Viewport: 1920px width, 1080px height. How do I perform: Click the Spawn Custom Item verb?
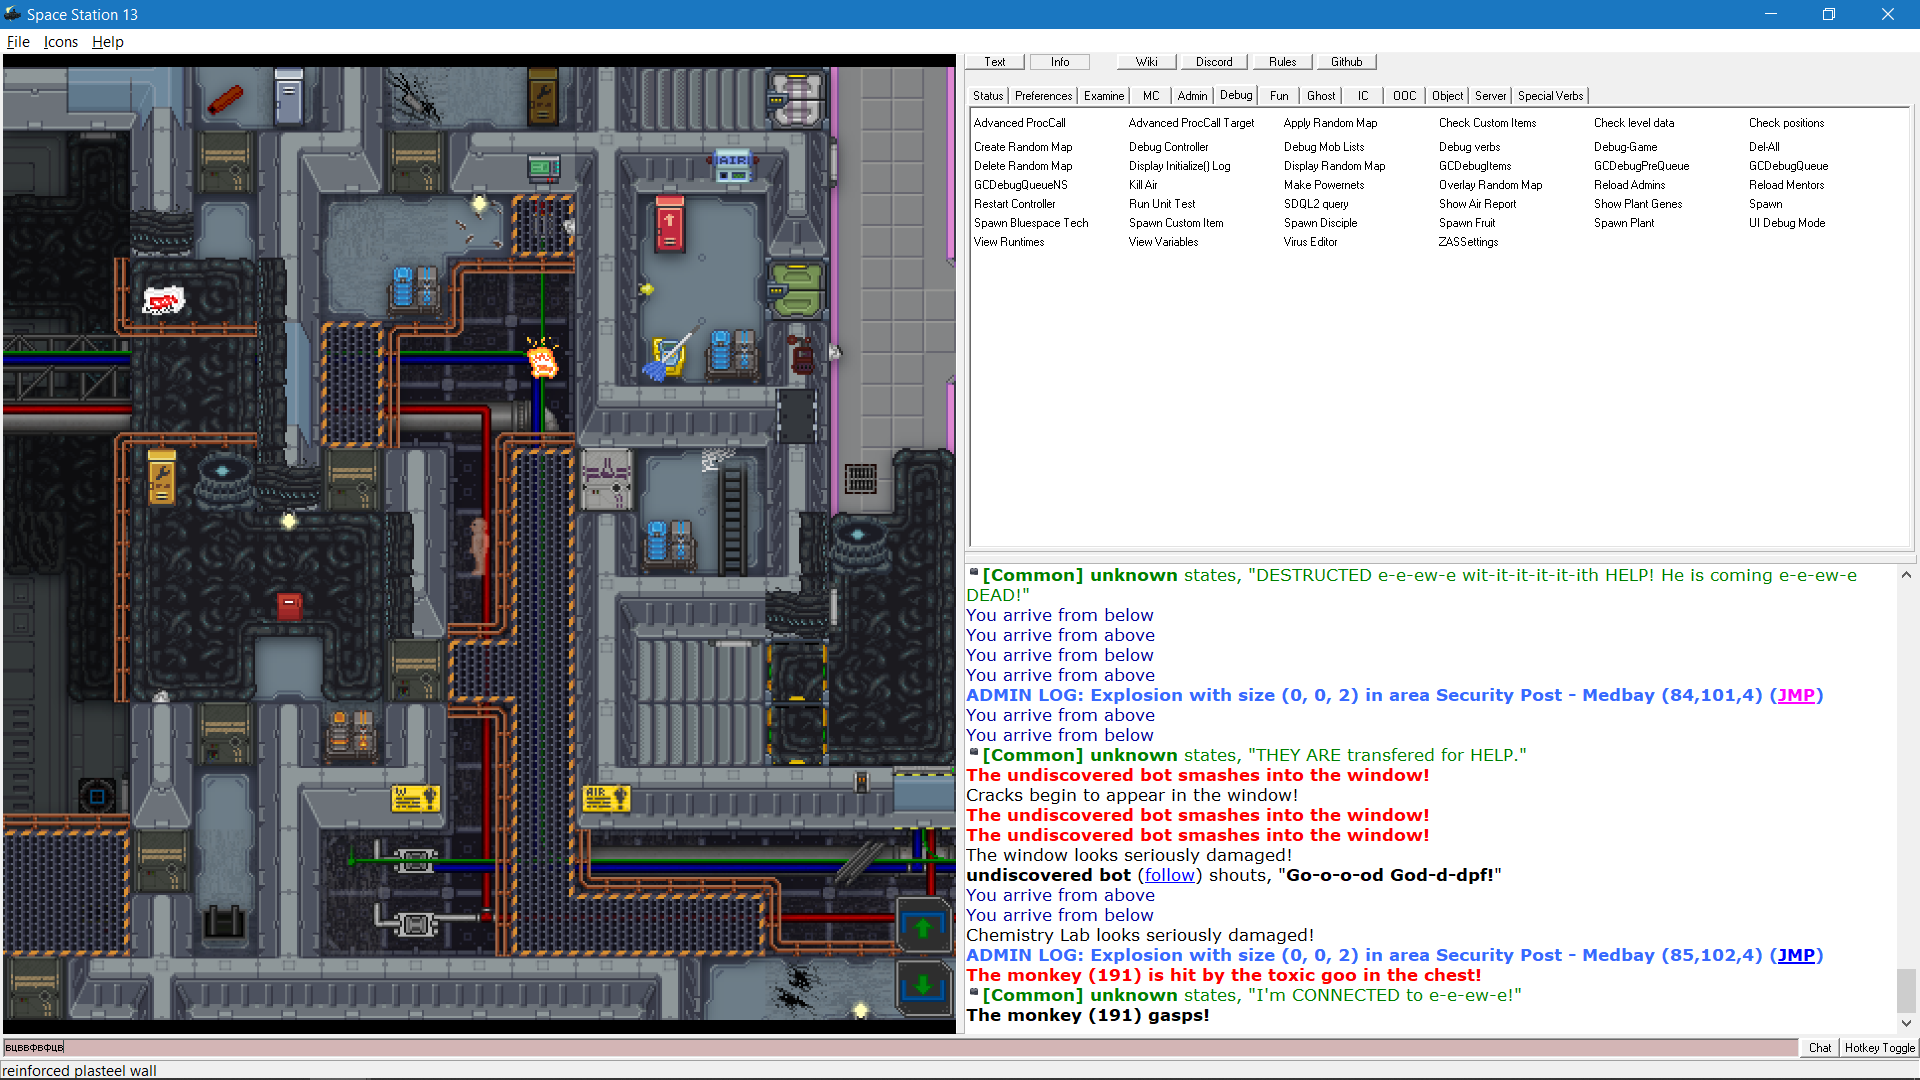pos(1175,223)
